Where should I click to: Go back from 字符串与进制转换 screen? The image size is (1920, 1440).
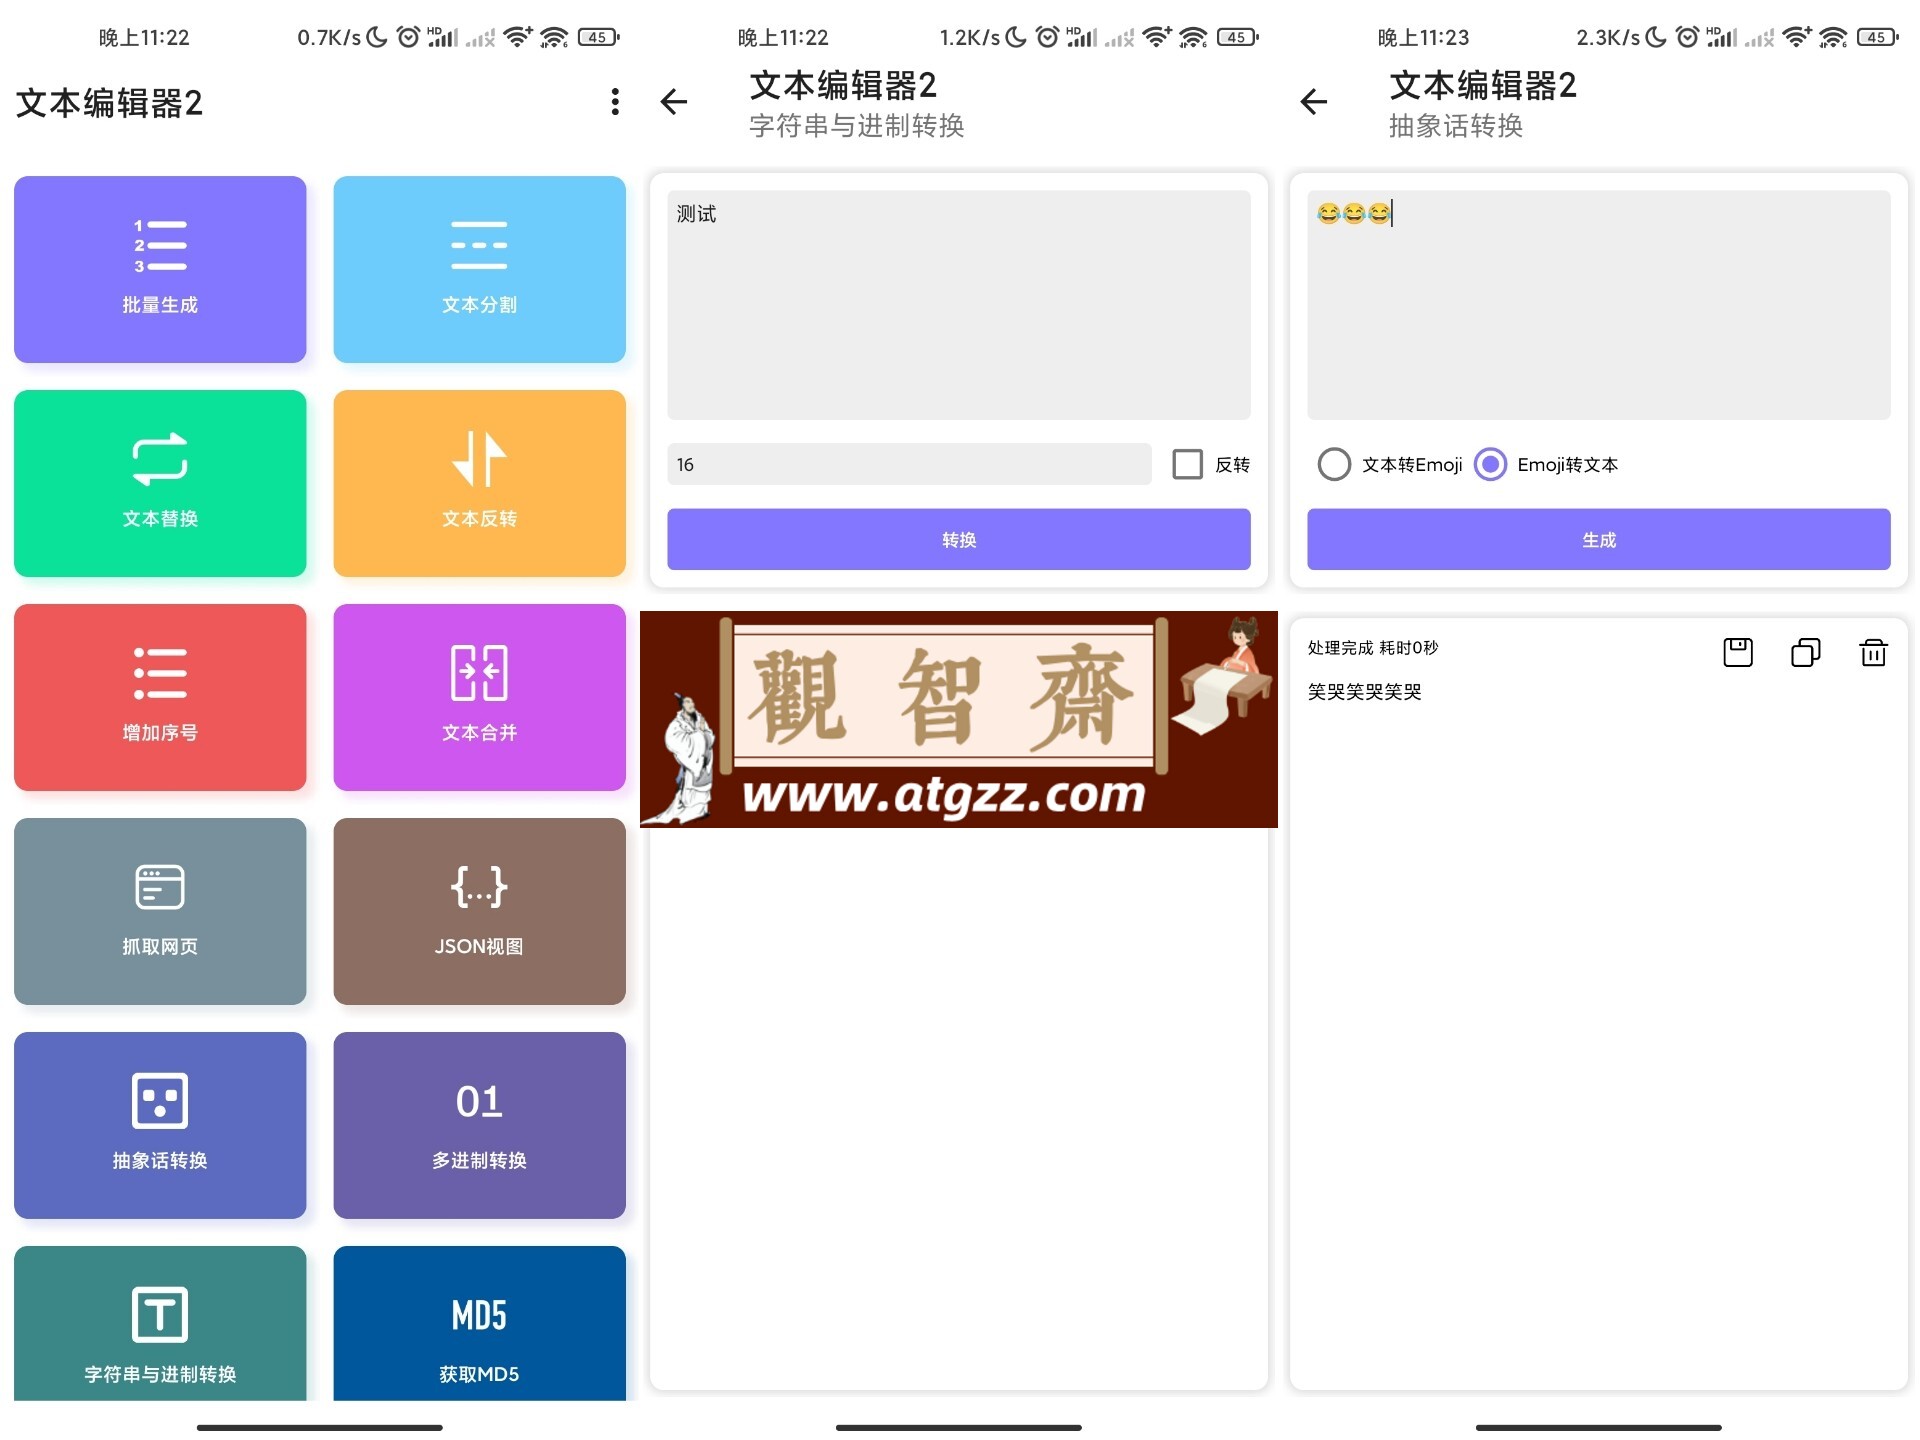[x=674, y=102]
